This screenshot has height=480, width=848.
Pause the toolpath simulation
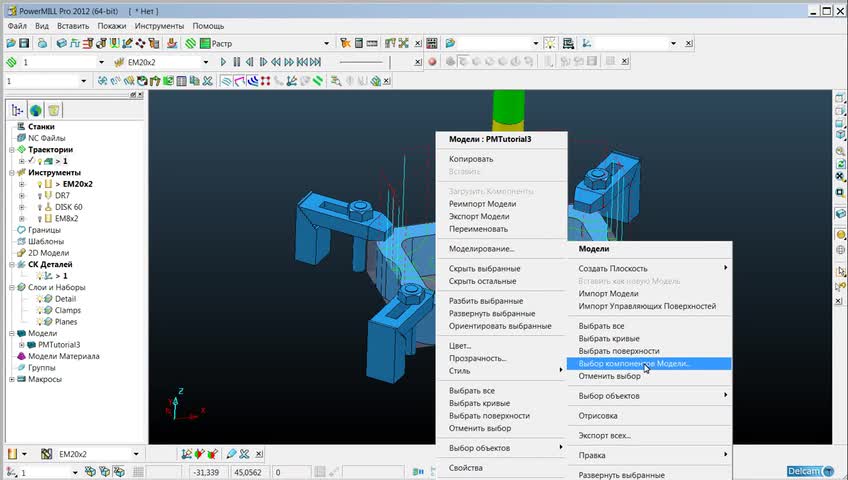coord(236,62)
